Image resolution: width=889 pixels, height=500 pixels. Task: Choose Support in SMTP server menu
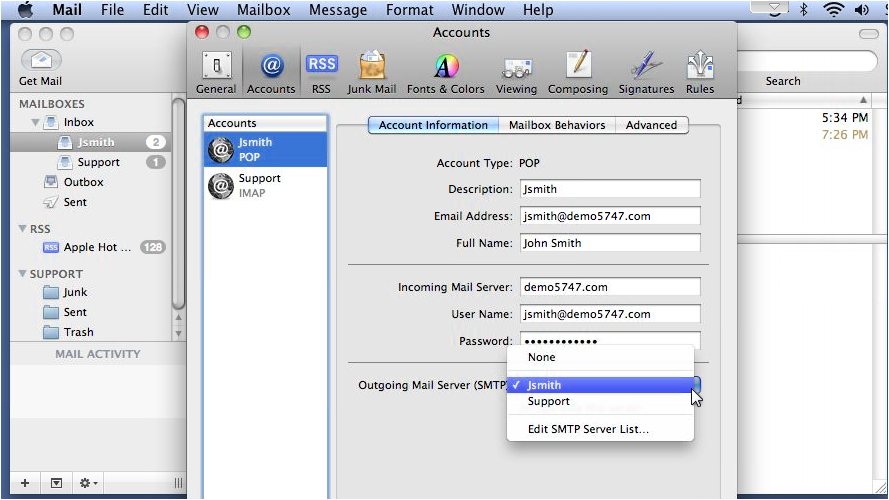pos(600,401)
